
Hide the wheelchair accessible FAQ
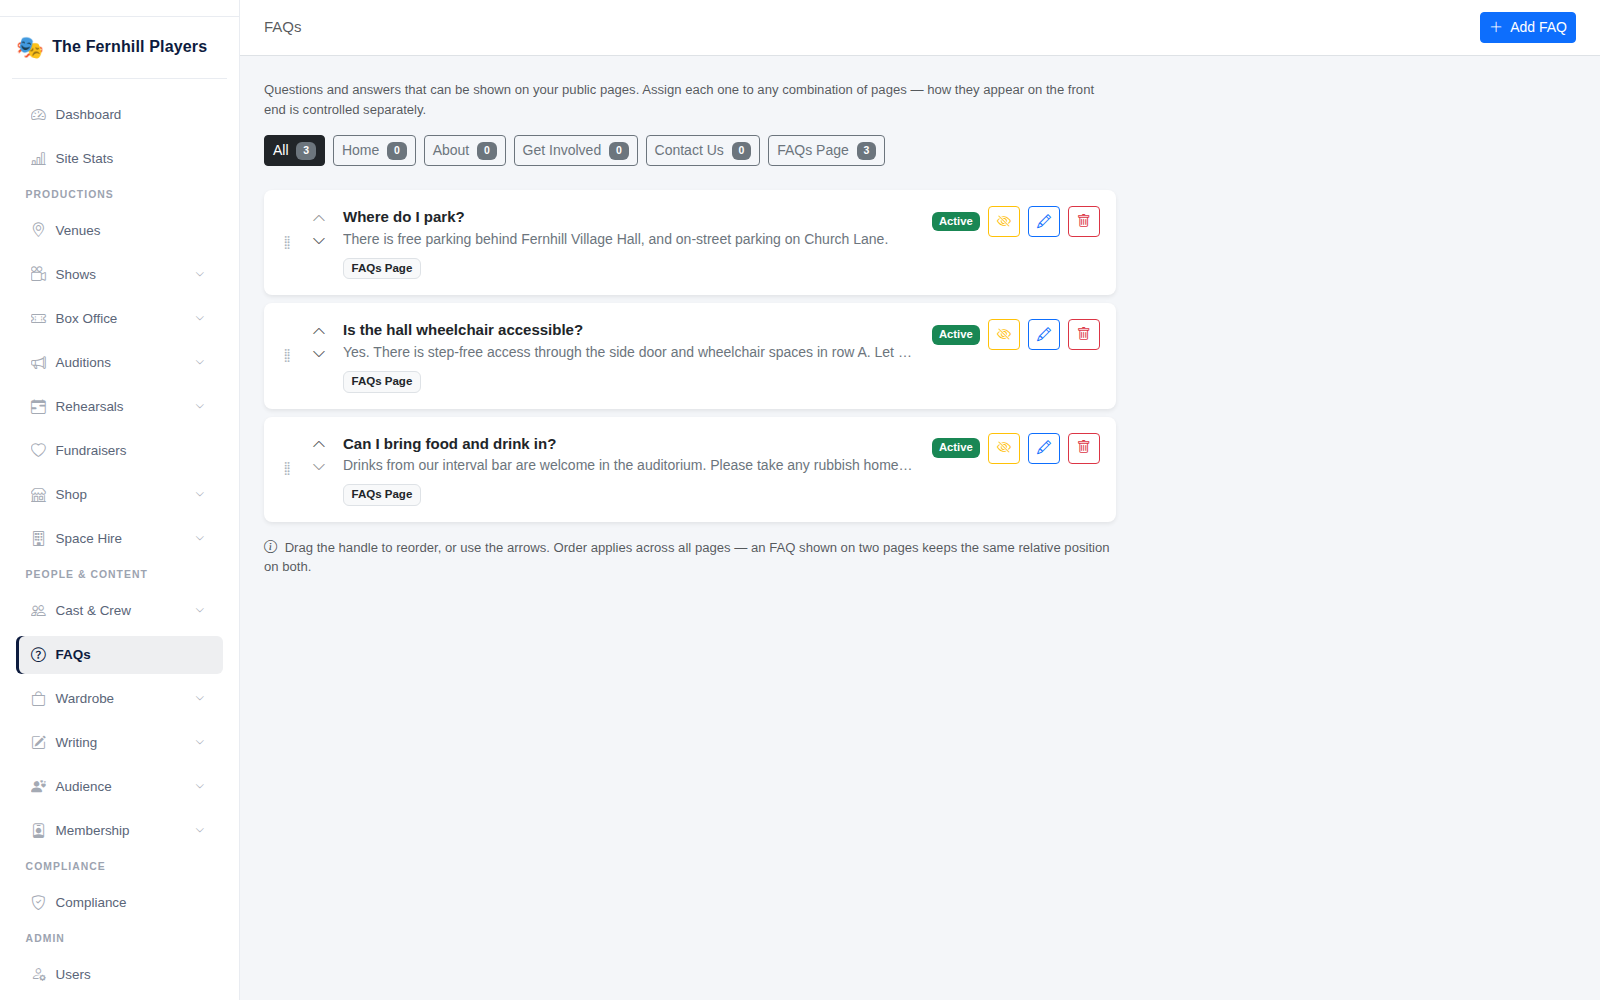(x=1003, y=334)
